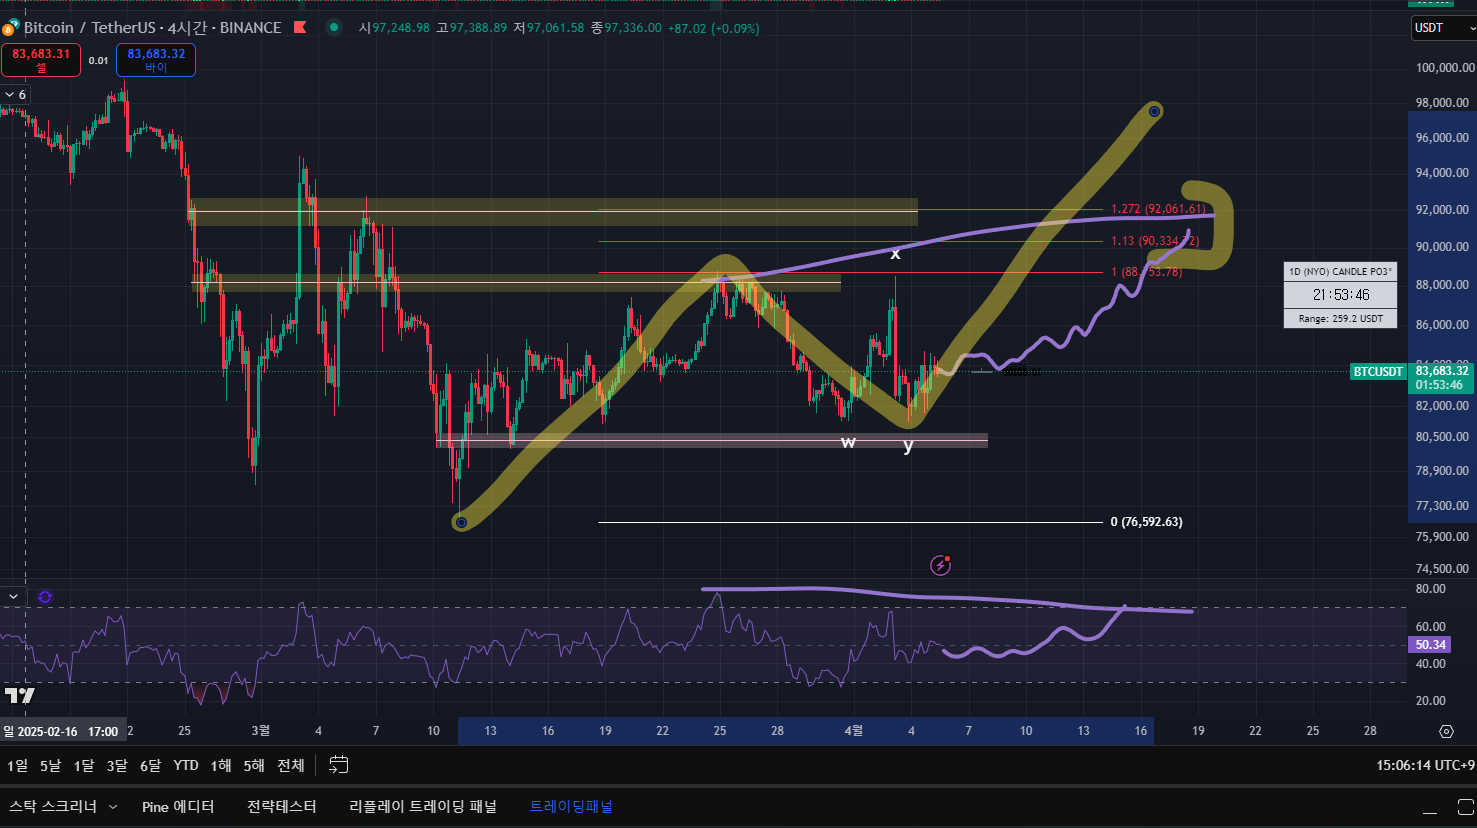Screen dimensions: 1477x828
Task: Open the USDT currency dropdown
Action: coord(1443,28)
